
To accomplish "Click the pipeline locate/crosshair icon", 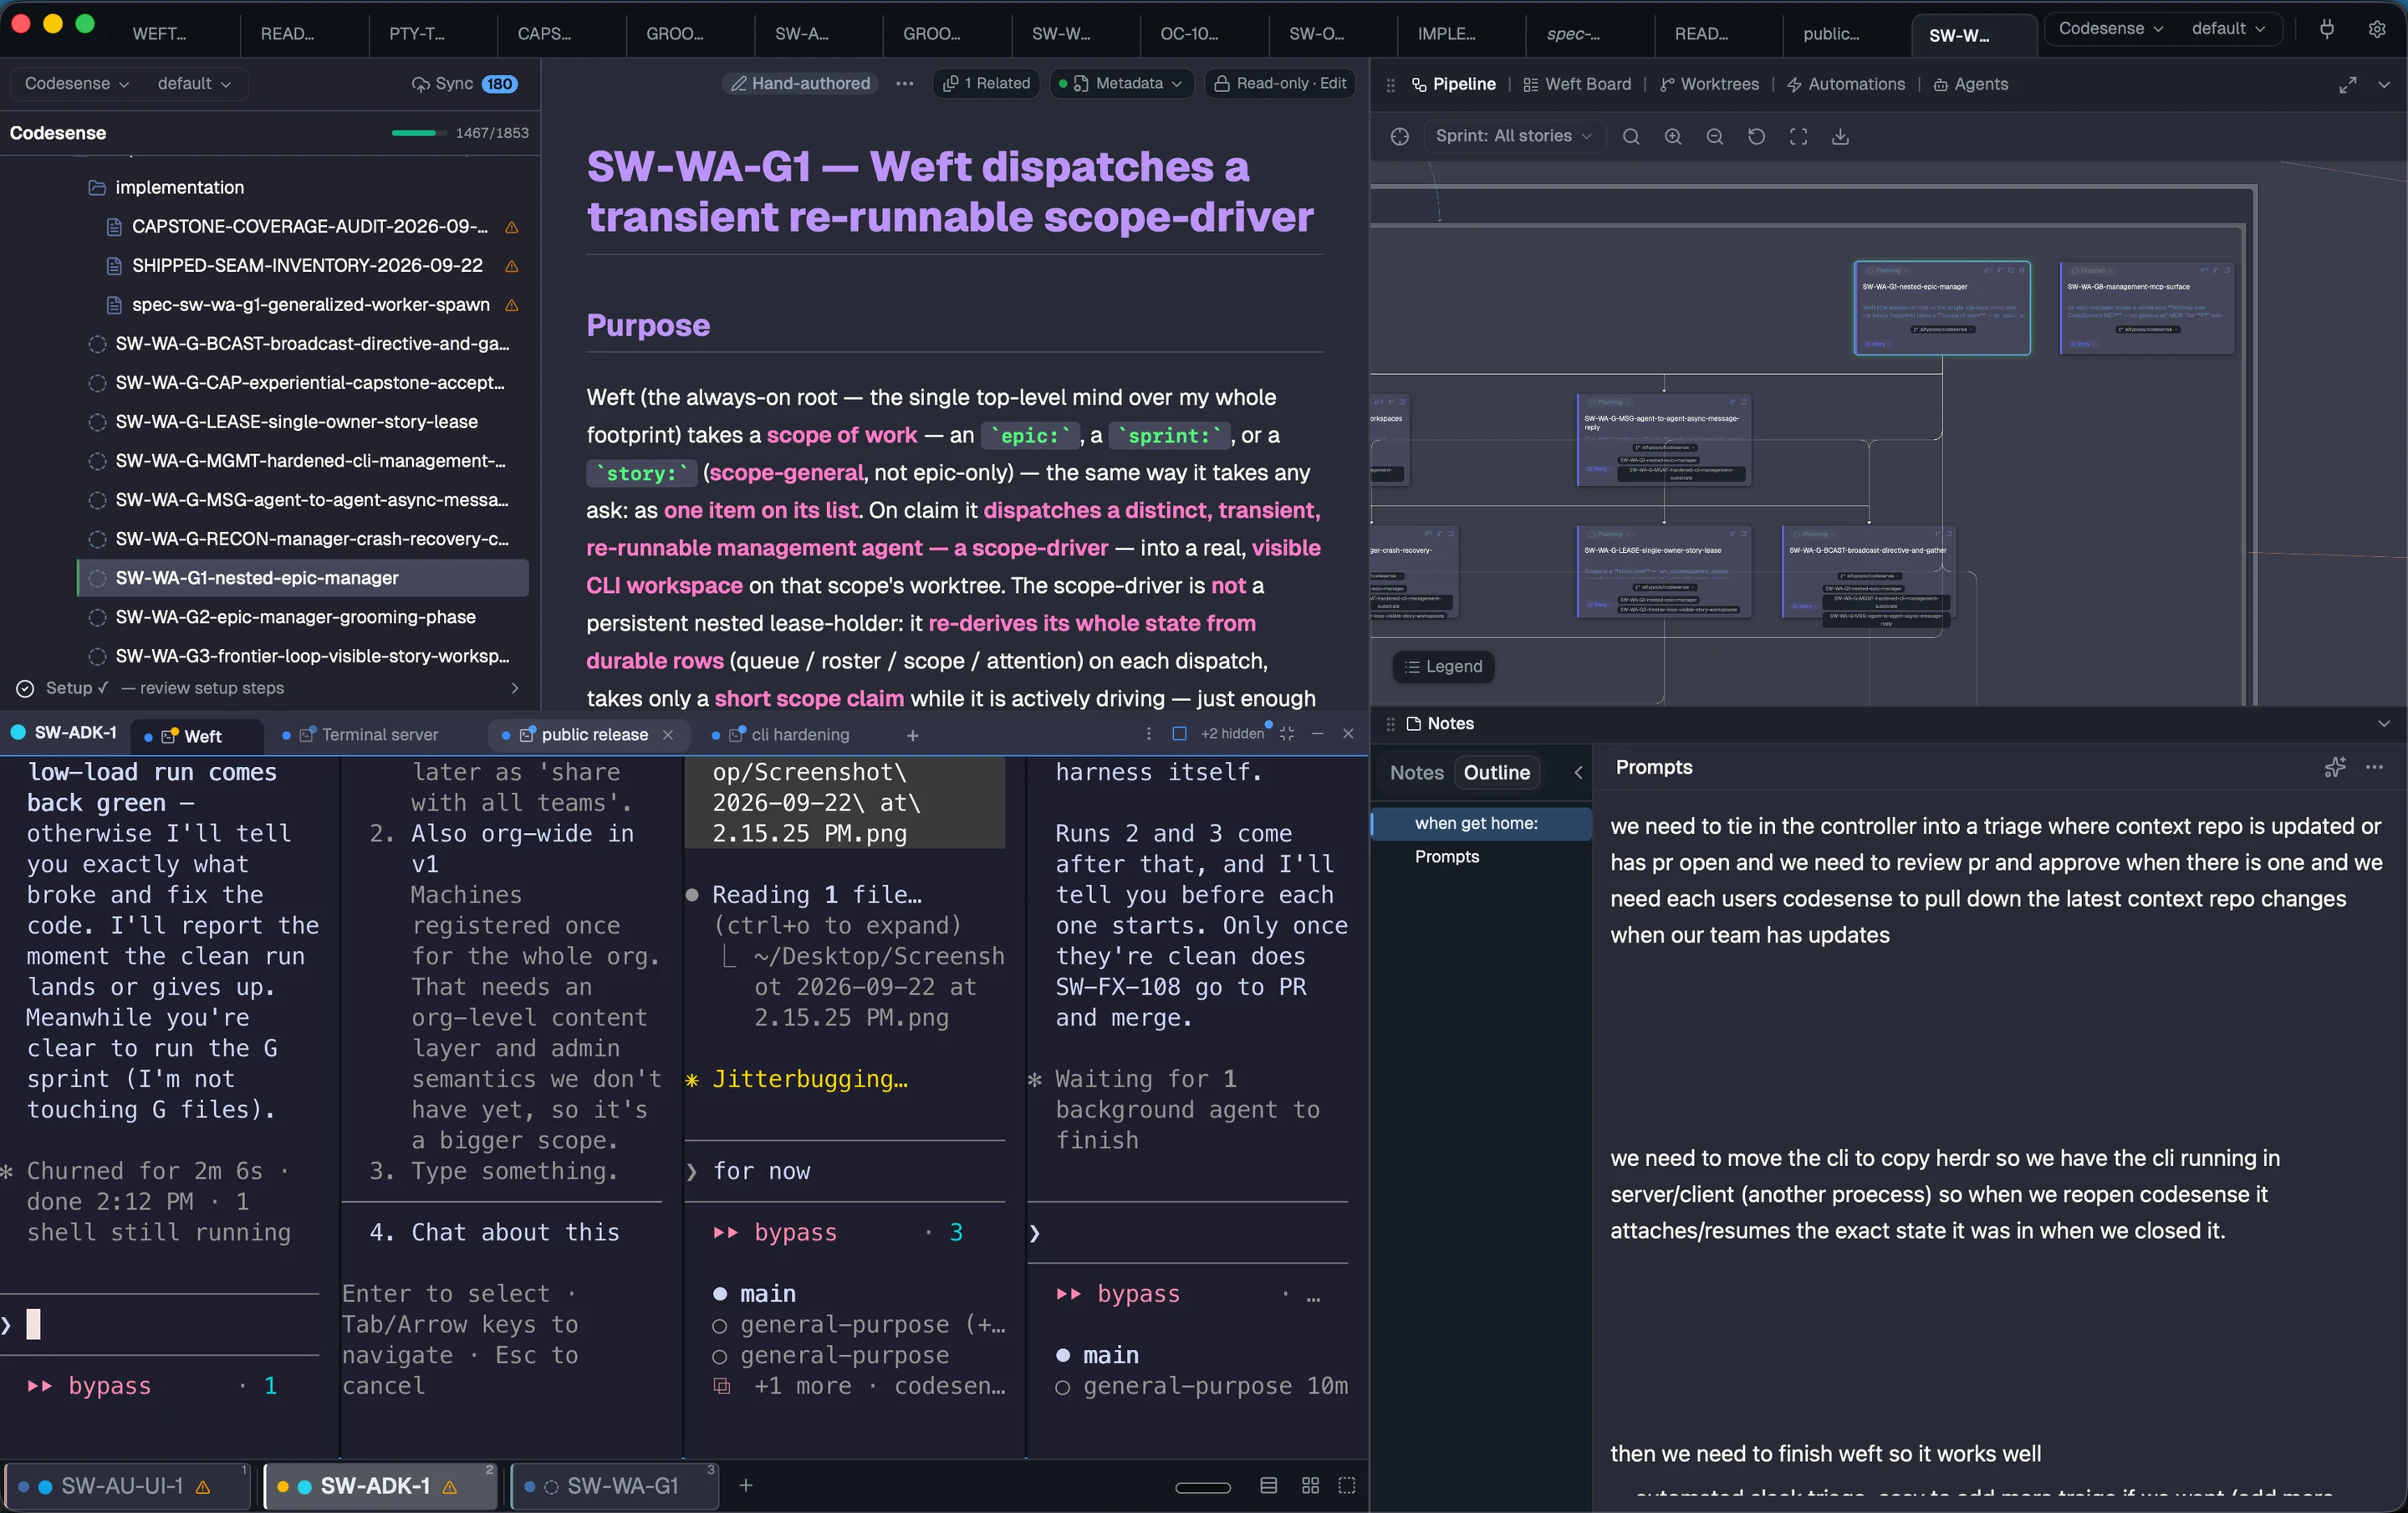I will click(x=1399, y=137).
